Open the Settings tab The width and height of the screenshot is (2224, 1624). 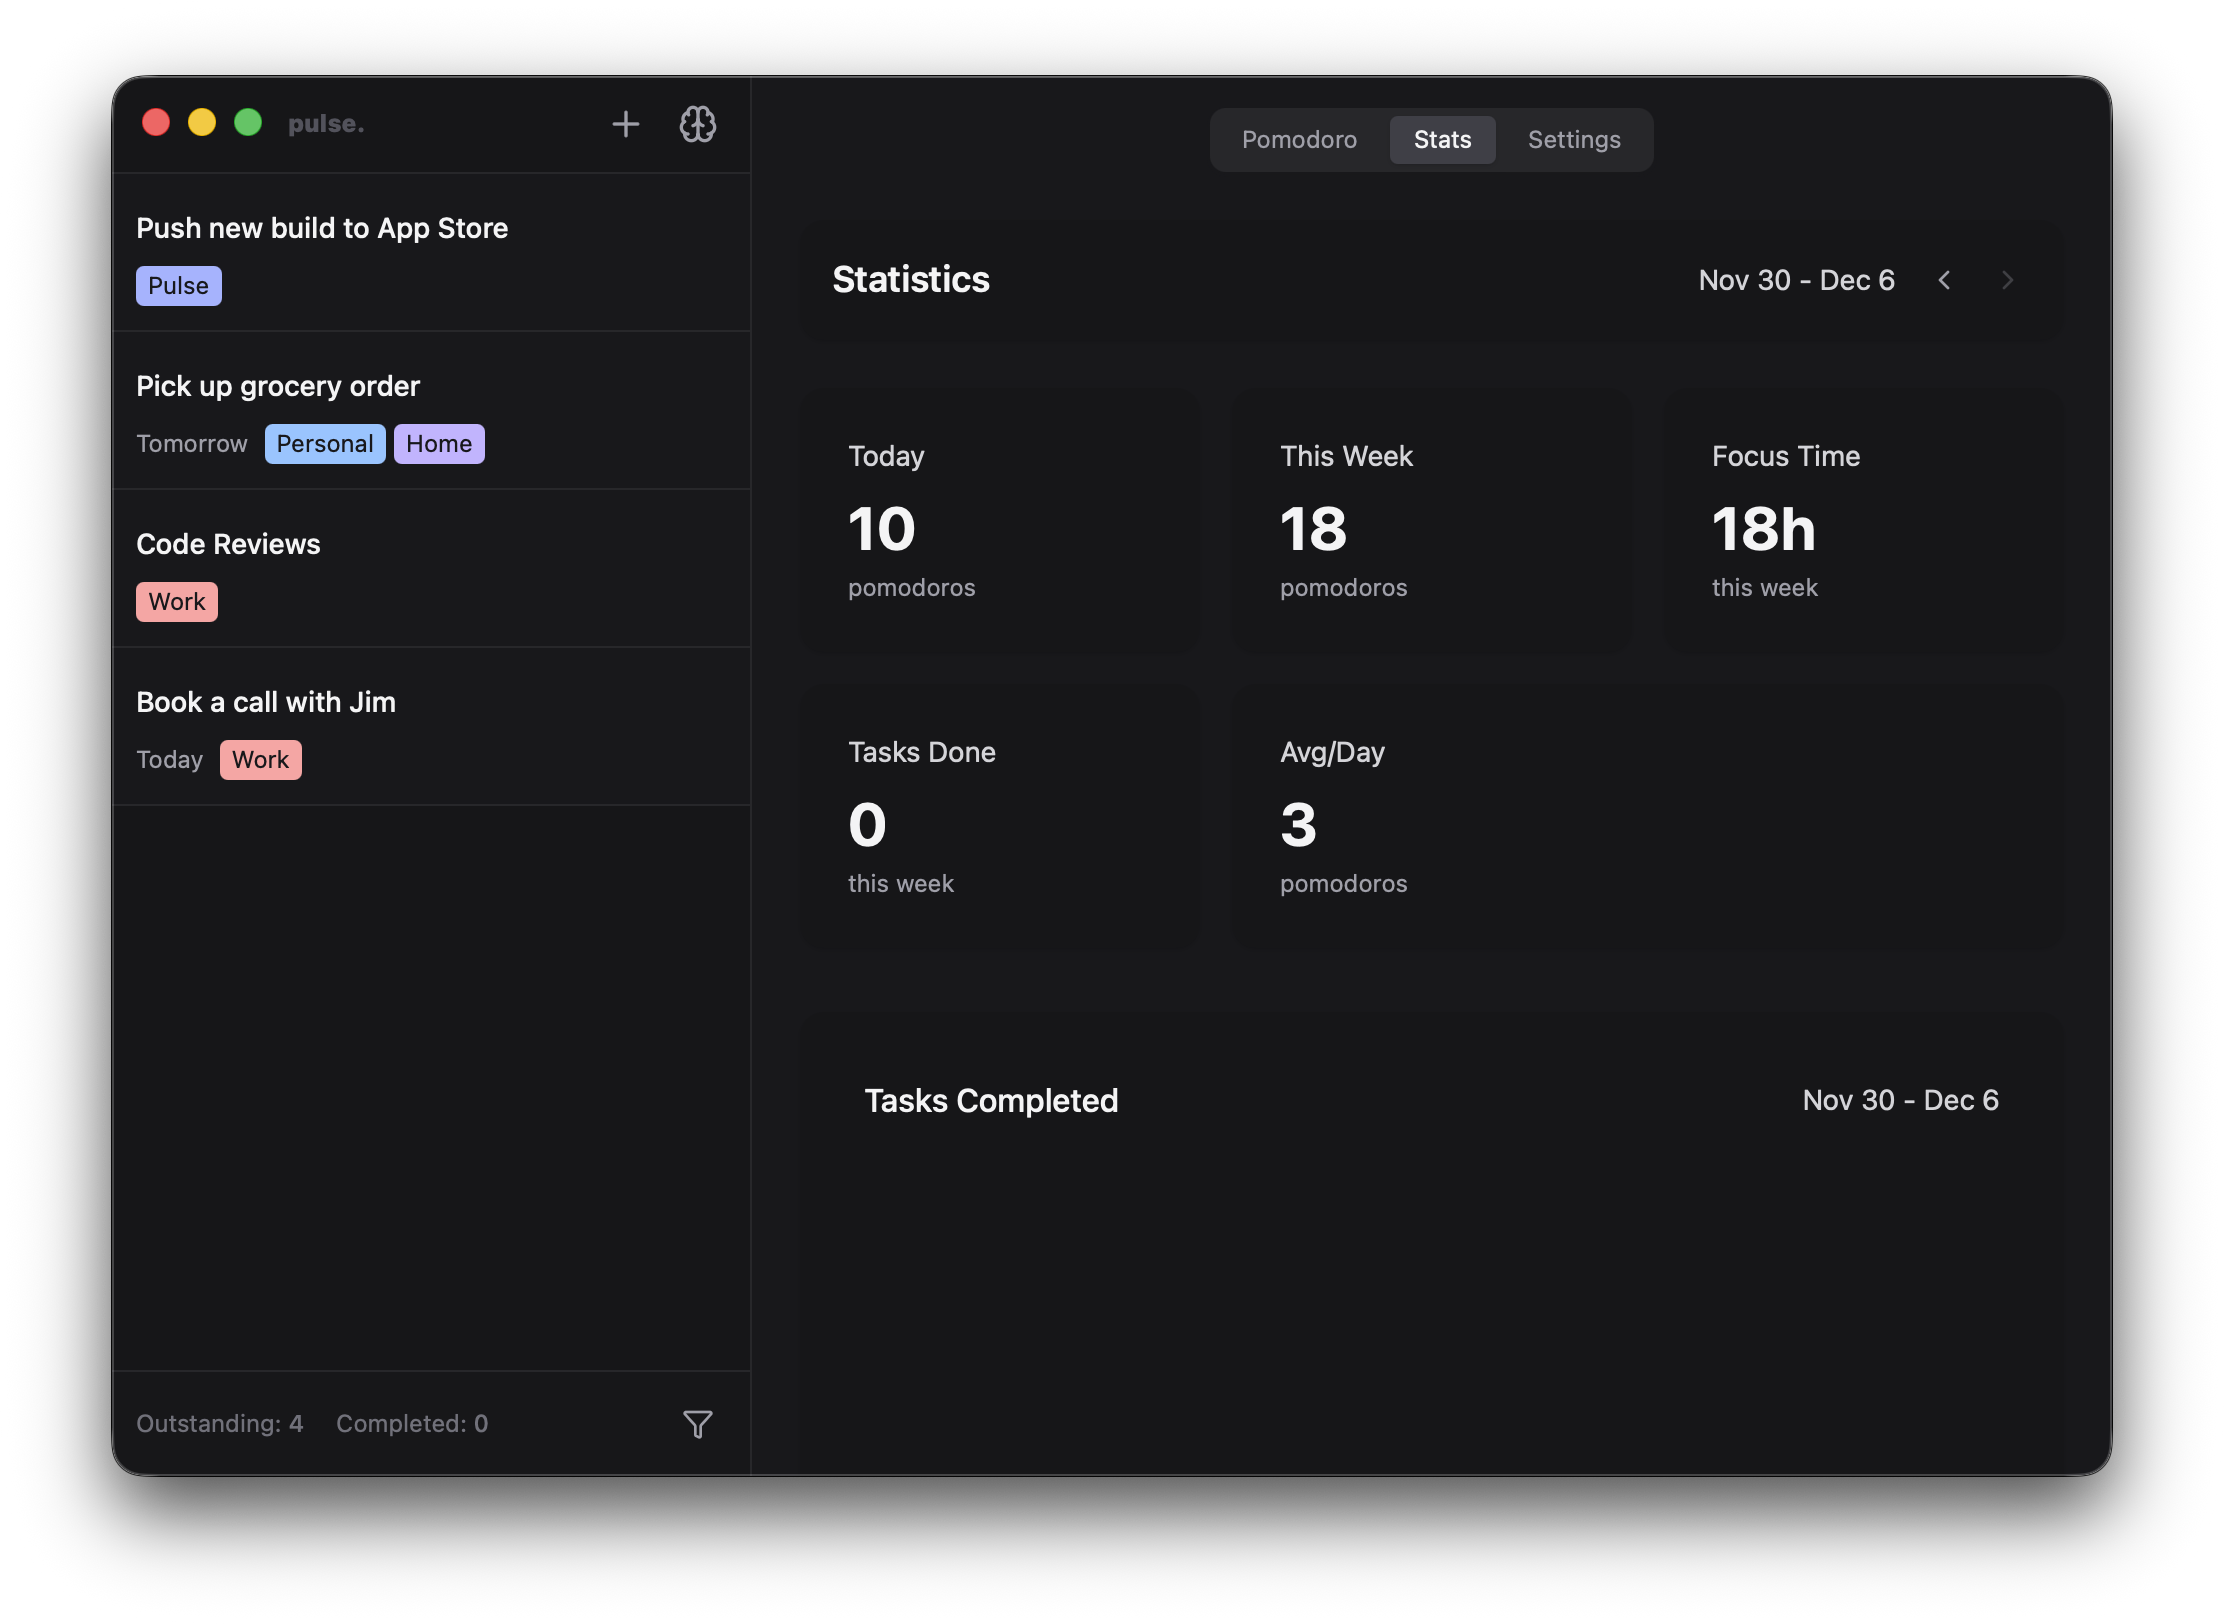point(1573,140)
